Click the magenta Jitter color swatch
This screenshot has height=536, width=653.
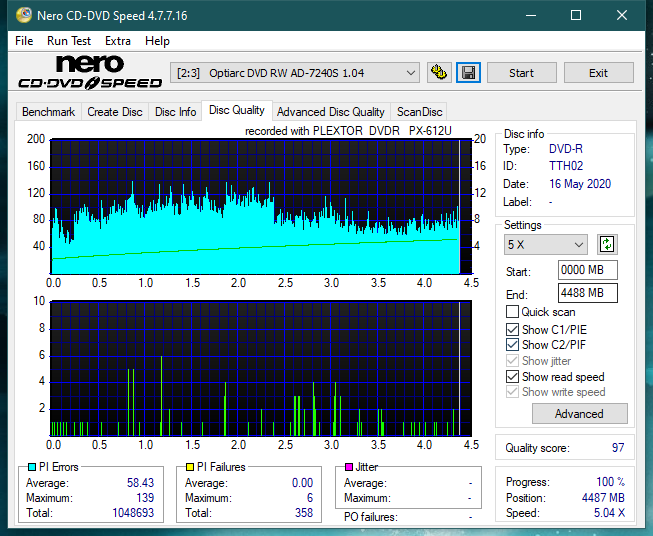(349, 467)
